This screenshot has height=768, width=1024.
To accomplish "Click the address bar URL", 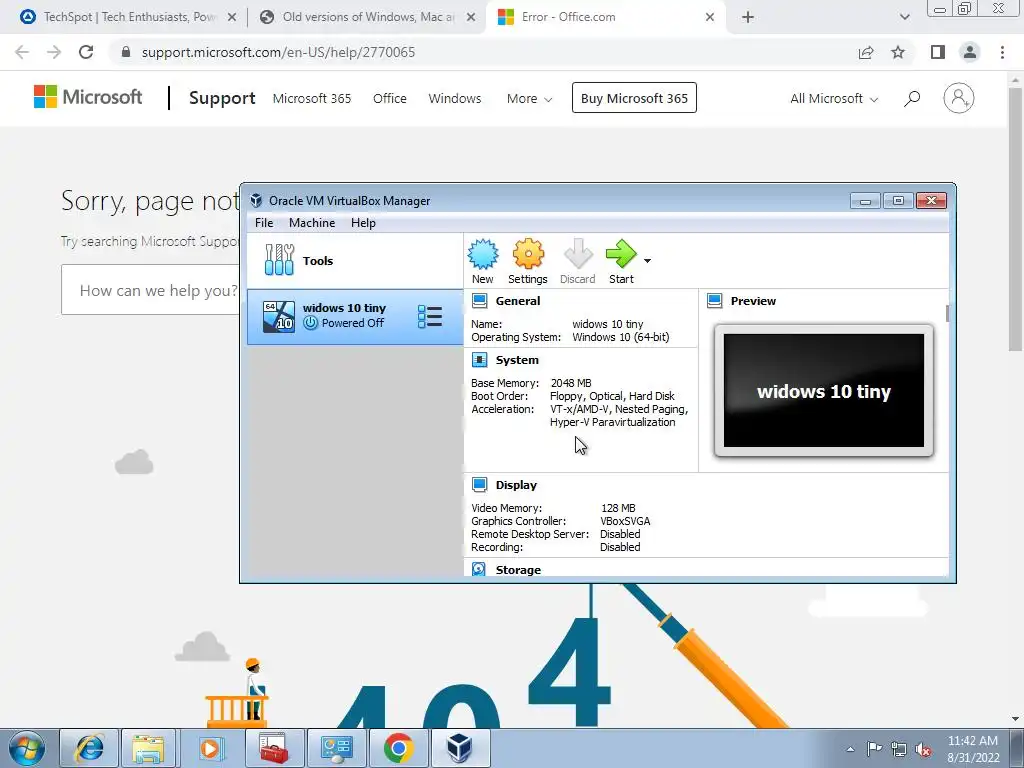I will click(x=278, y=52).
